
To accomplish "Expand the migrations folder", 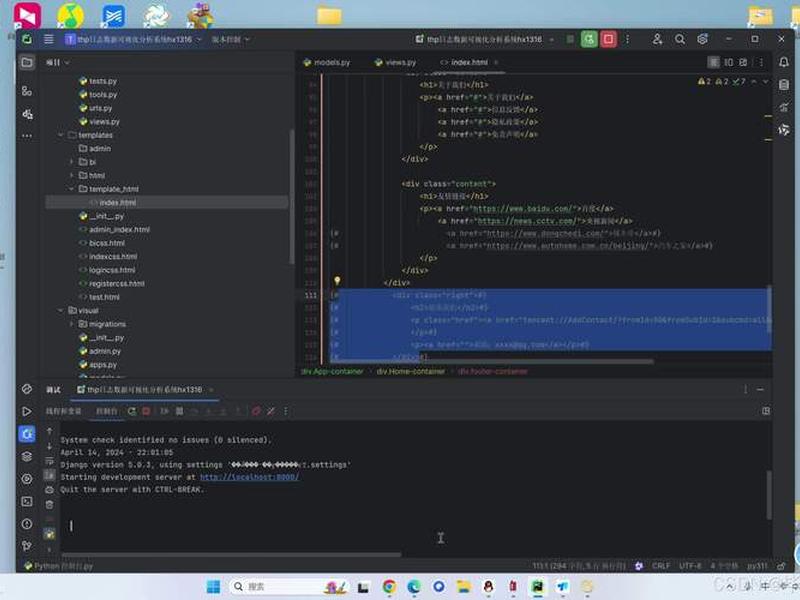I will (71, 324).
